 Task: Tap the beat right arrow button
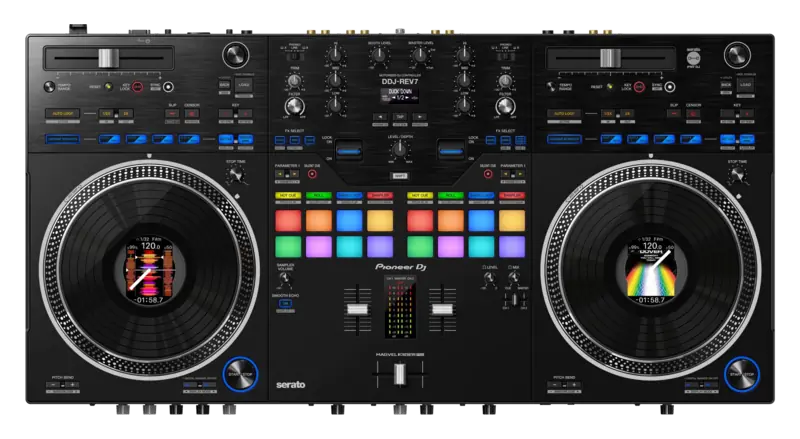click(x=419, y=117)
